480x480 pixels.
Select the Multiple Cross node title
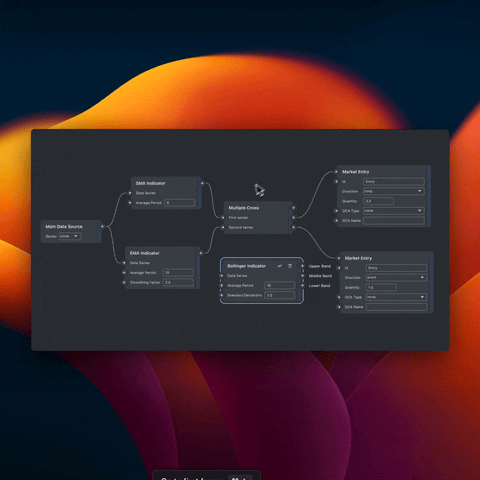point(244,208)
